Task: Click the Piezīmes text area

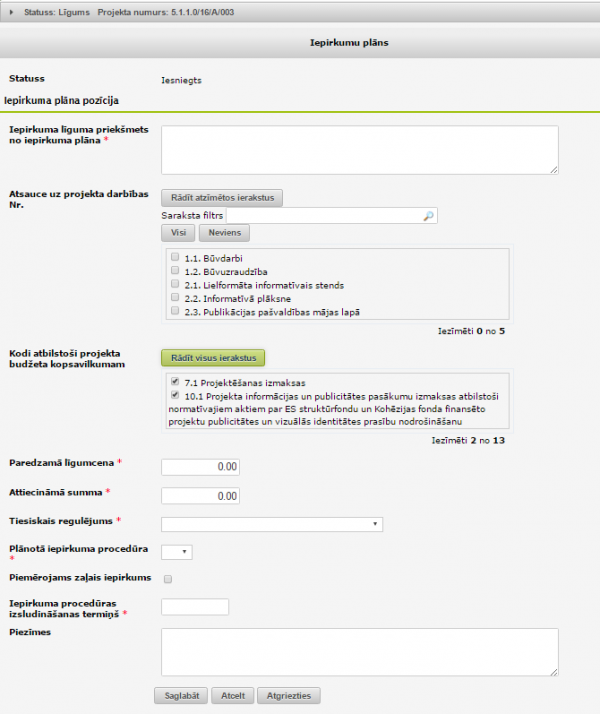Action: click(x=359, y=652)
